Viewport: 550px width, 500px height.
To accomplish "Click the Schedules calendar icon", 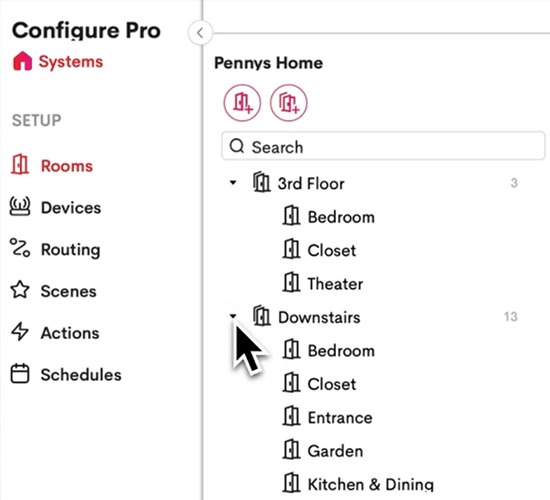I will click(x=20, y=374).
